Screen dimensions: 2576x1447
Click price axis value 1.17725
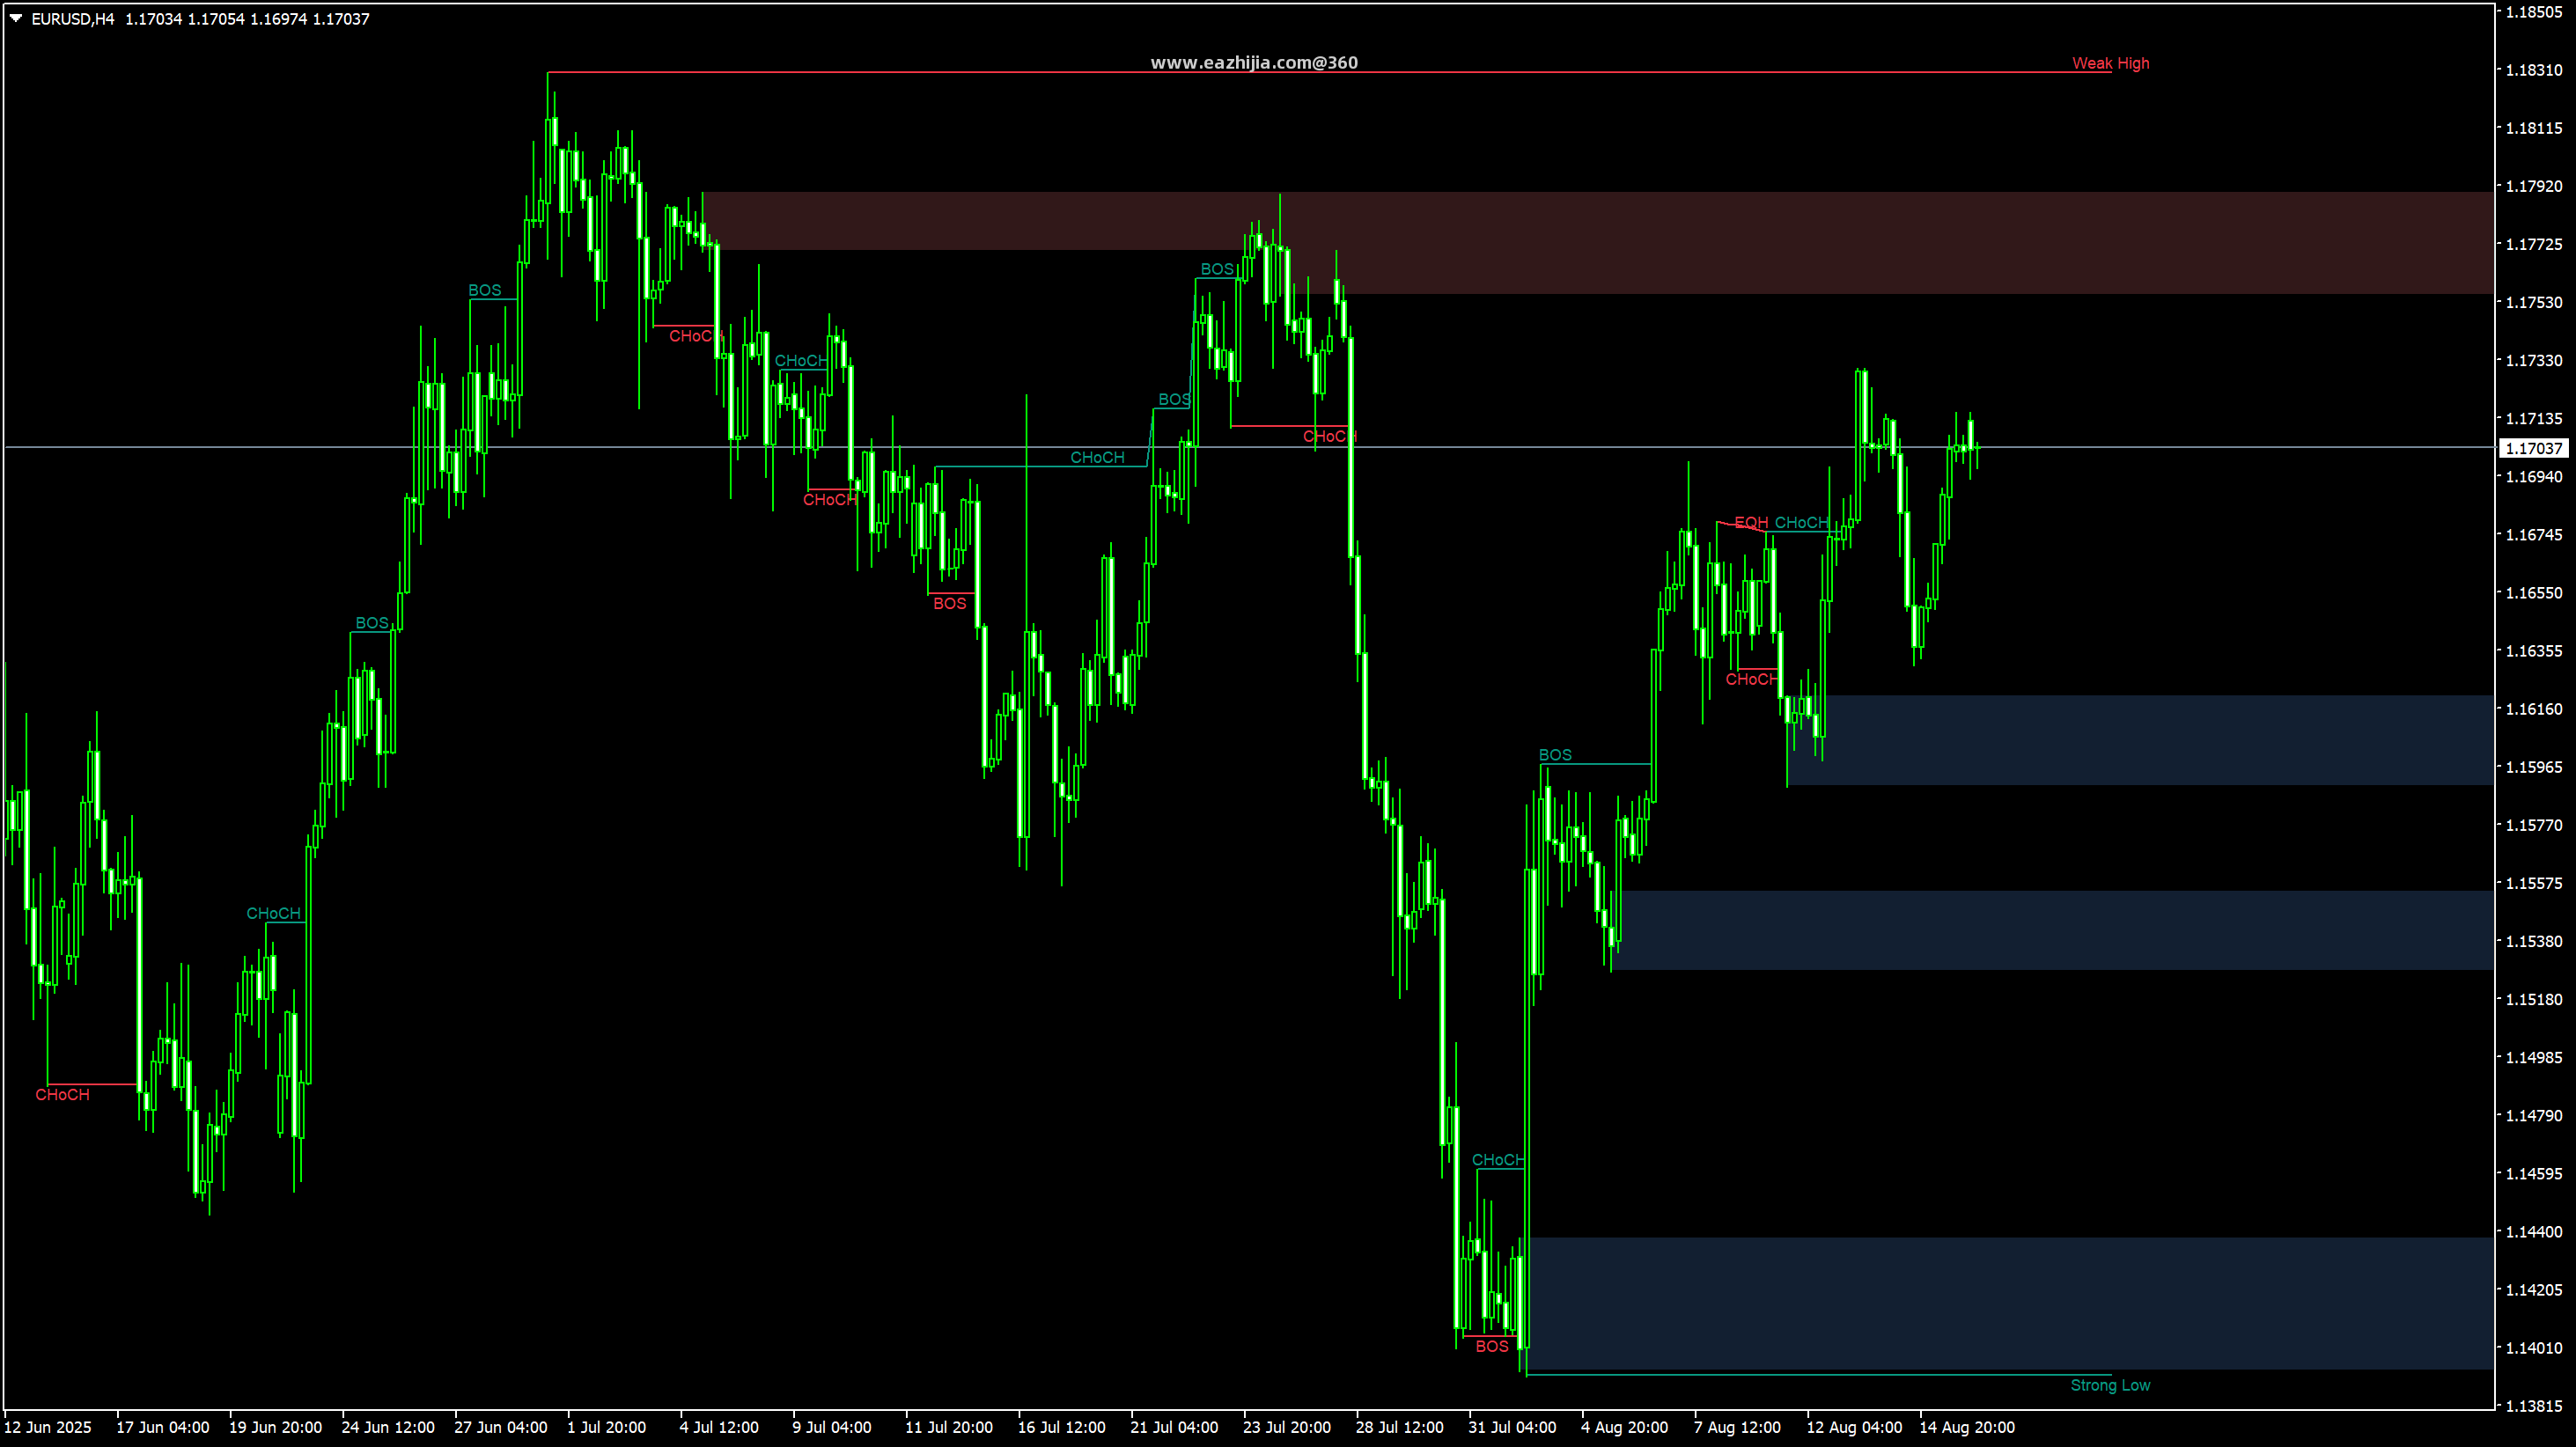(2534, 244)
